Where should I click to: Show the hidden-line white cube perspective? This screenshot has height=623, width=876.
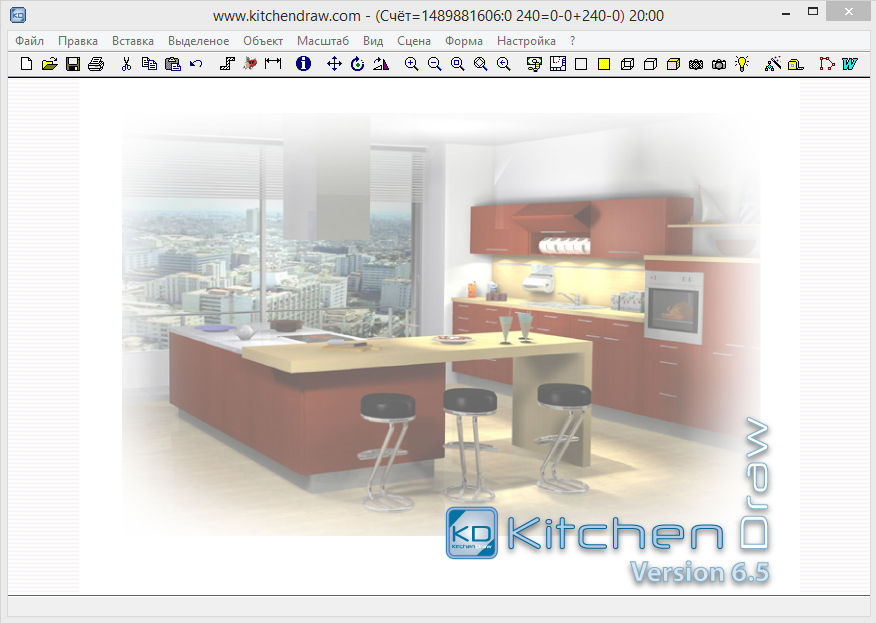[x=650, y=64]
